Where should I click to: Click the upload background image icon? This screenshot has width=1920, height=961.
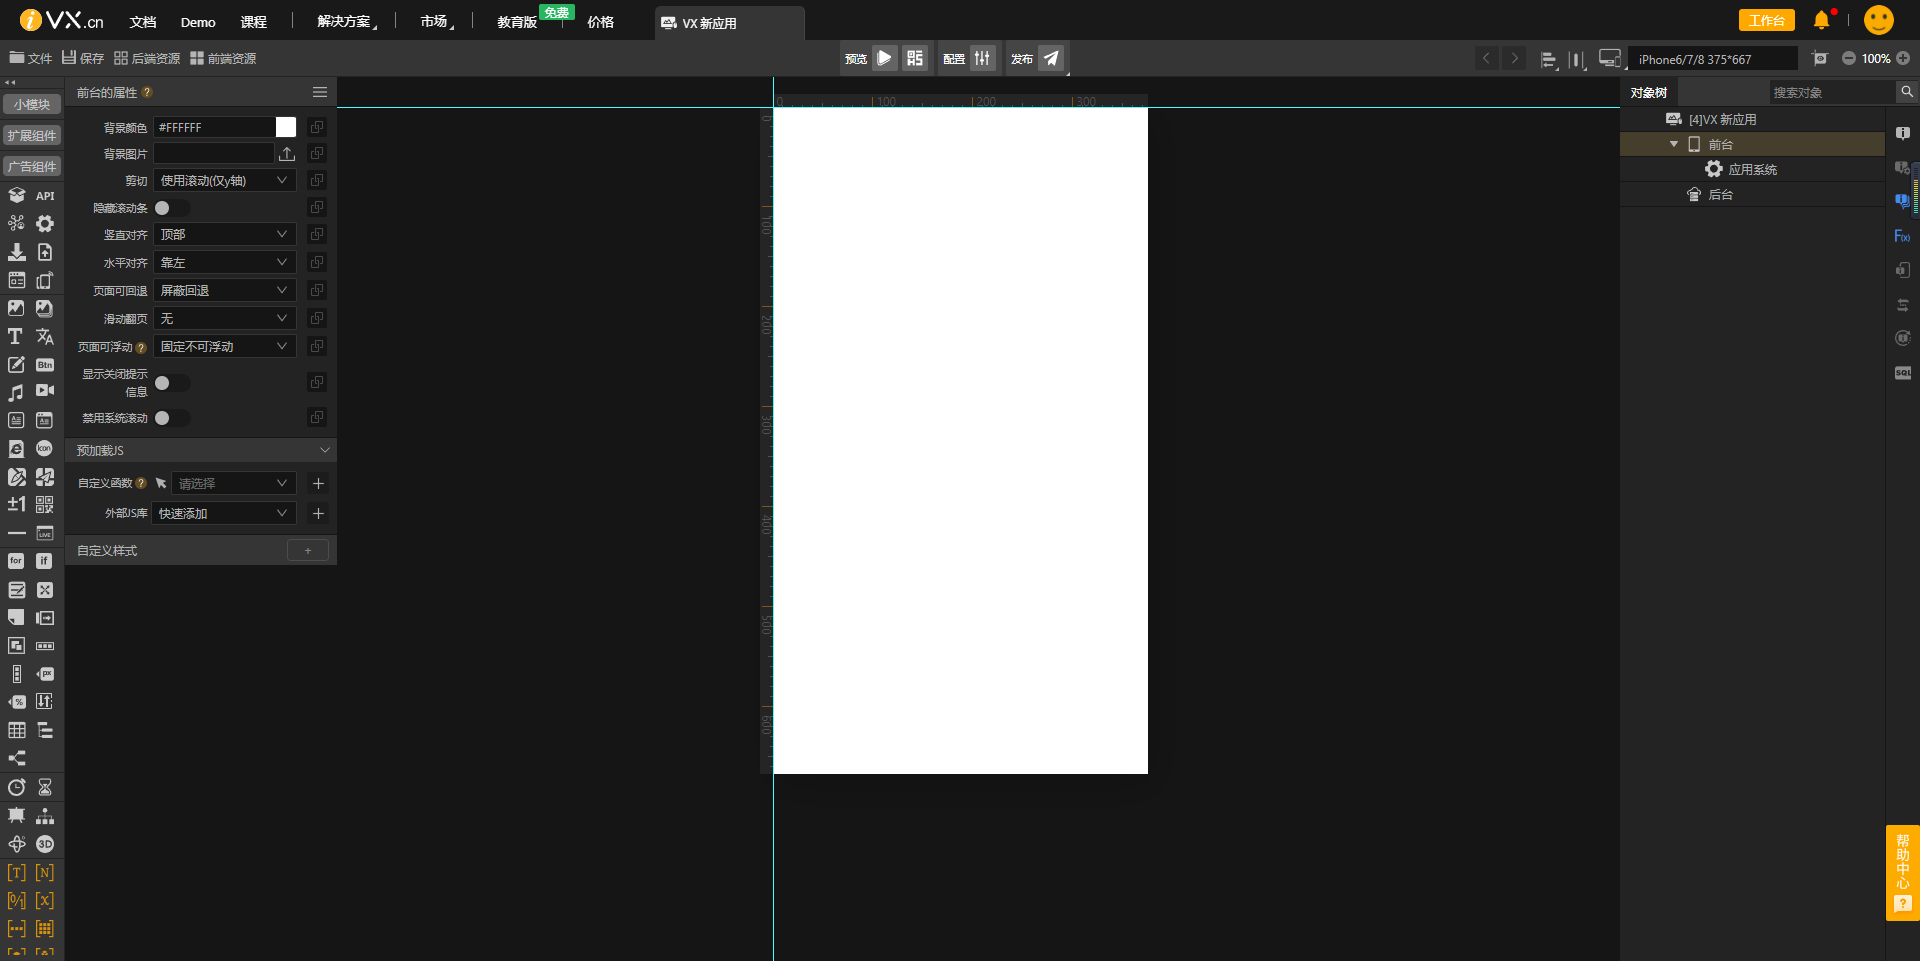coord(287,154)
